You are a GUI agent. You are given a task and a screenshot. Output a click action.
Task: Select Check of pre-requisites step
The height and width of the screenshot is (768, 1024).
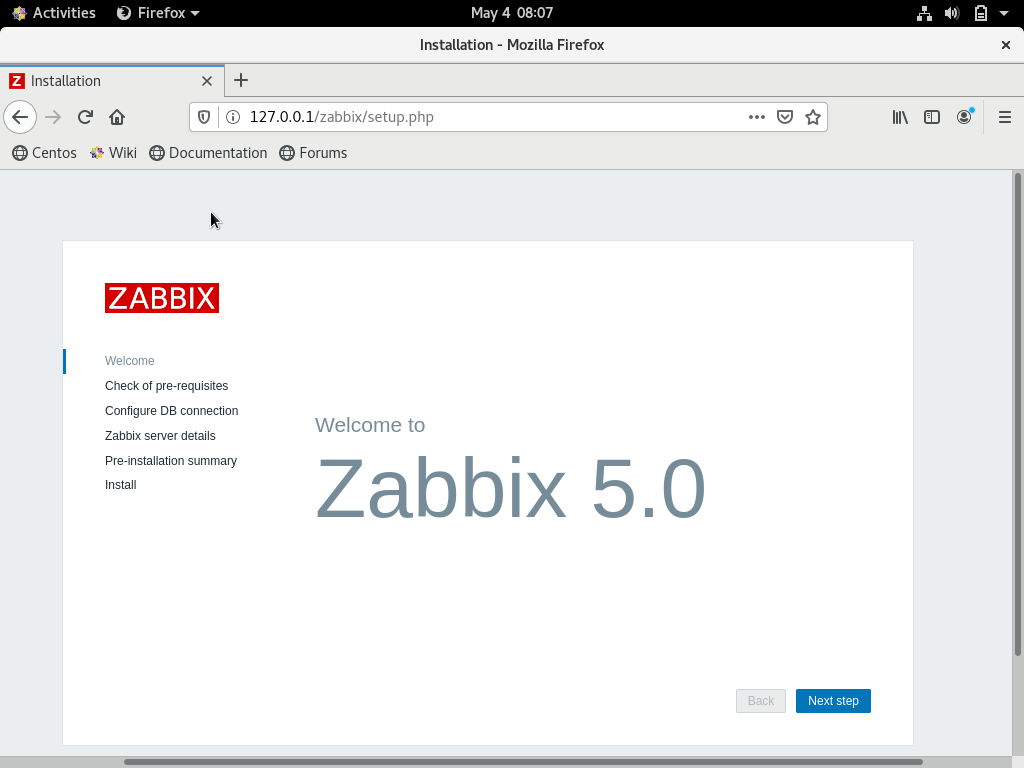(x=167, y=385)
